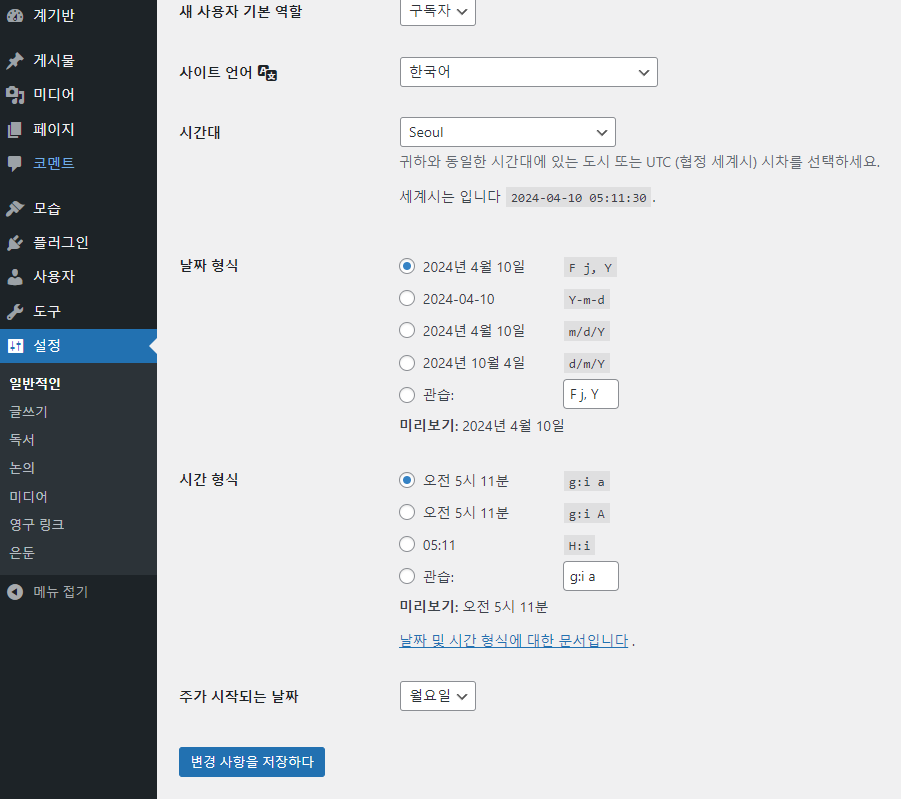Image resolution: width=901 pixels, height=799 pixels.
Task: Select the Y-m-d date format radio
Action: 407,298
